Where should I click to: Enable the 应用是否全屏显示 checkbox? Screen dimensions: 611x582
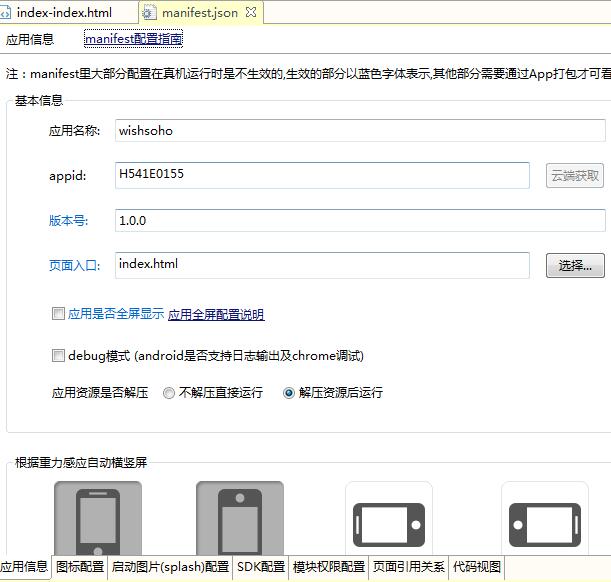click(x=58, y=314)
